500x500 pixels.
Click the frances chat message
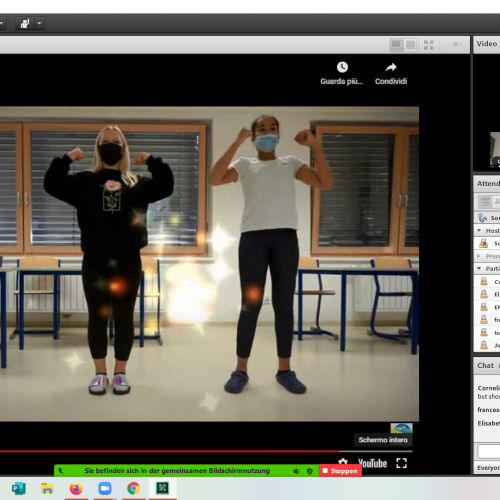(x=488, y=410)
